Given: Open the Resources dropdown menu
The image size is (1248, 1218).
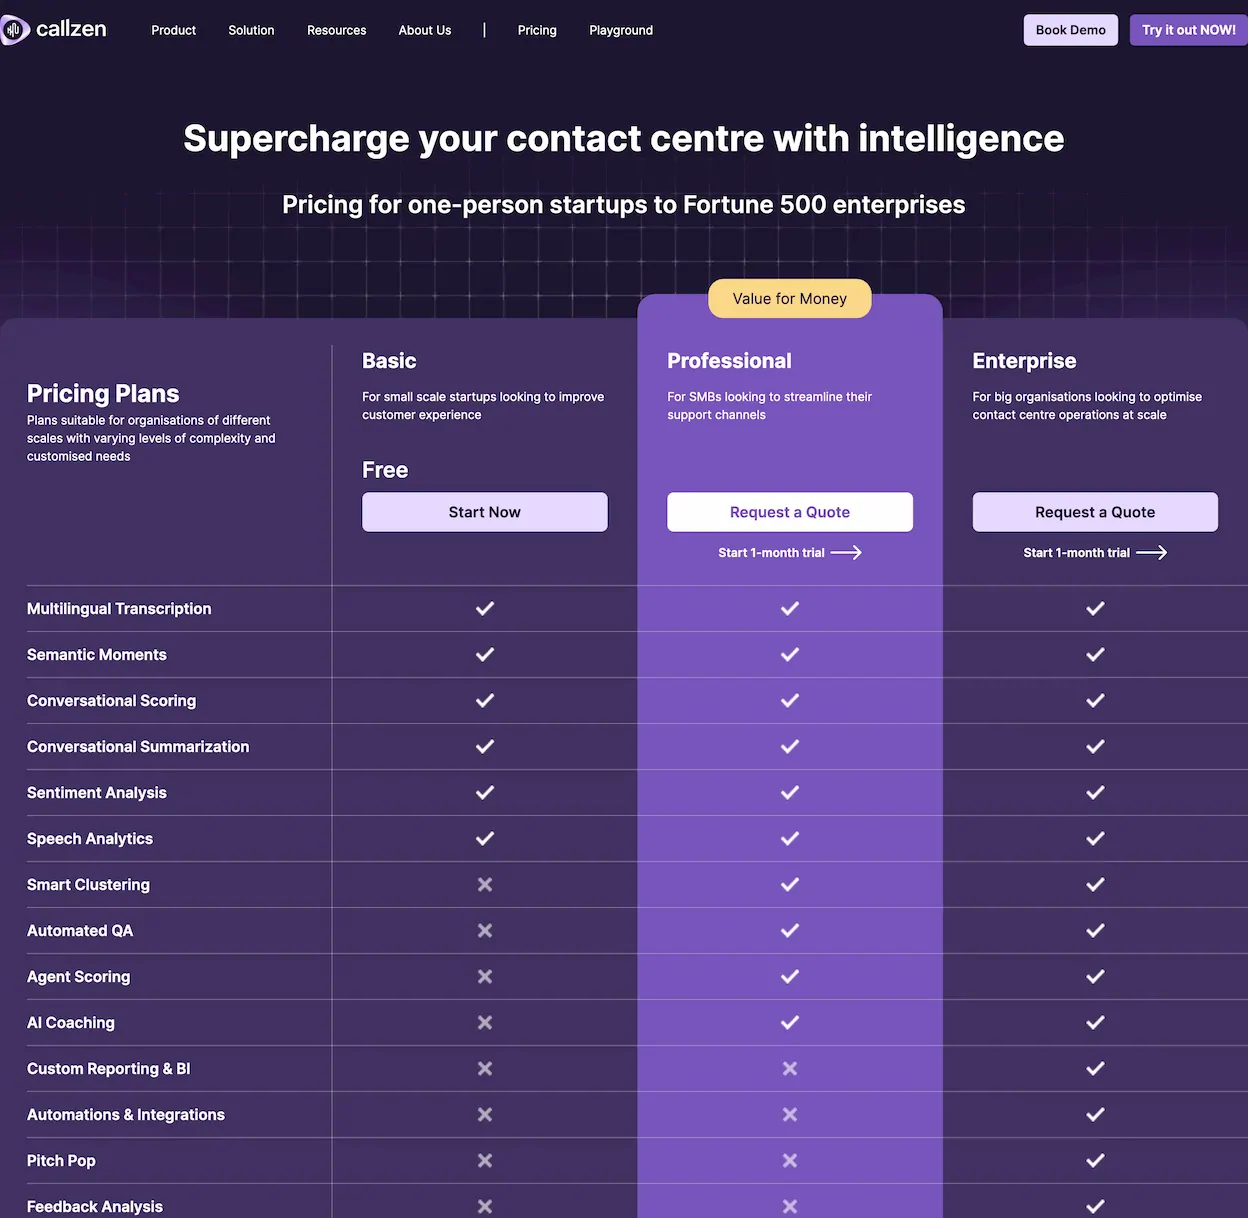Looking at the screenshot, I should 336,30.
